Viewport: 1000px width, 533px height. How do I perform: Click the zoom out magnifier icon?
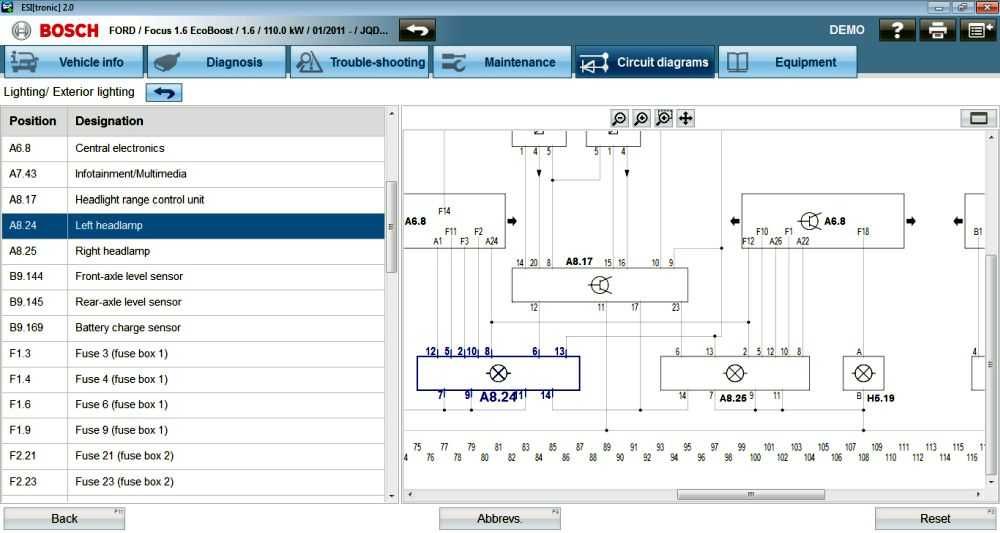pyautogui.click(x=619, y=119)
